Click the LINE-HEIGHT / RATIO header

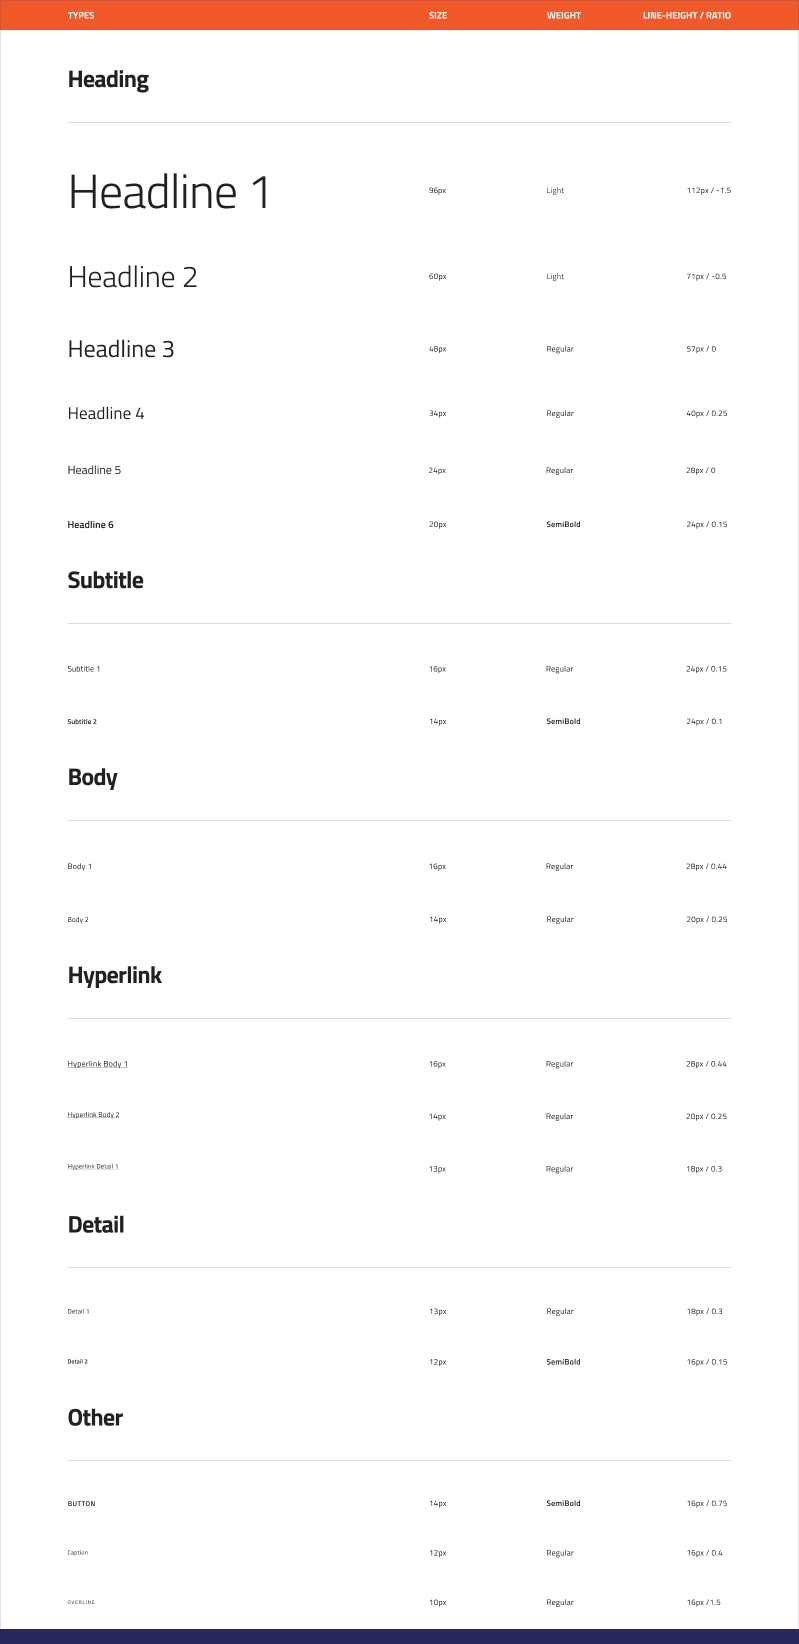687,15
